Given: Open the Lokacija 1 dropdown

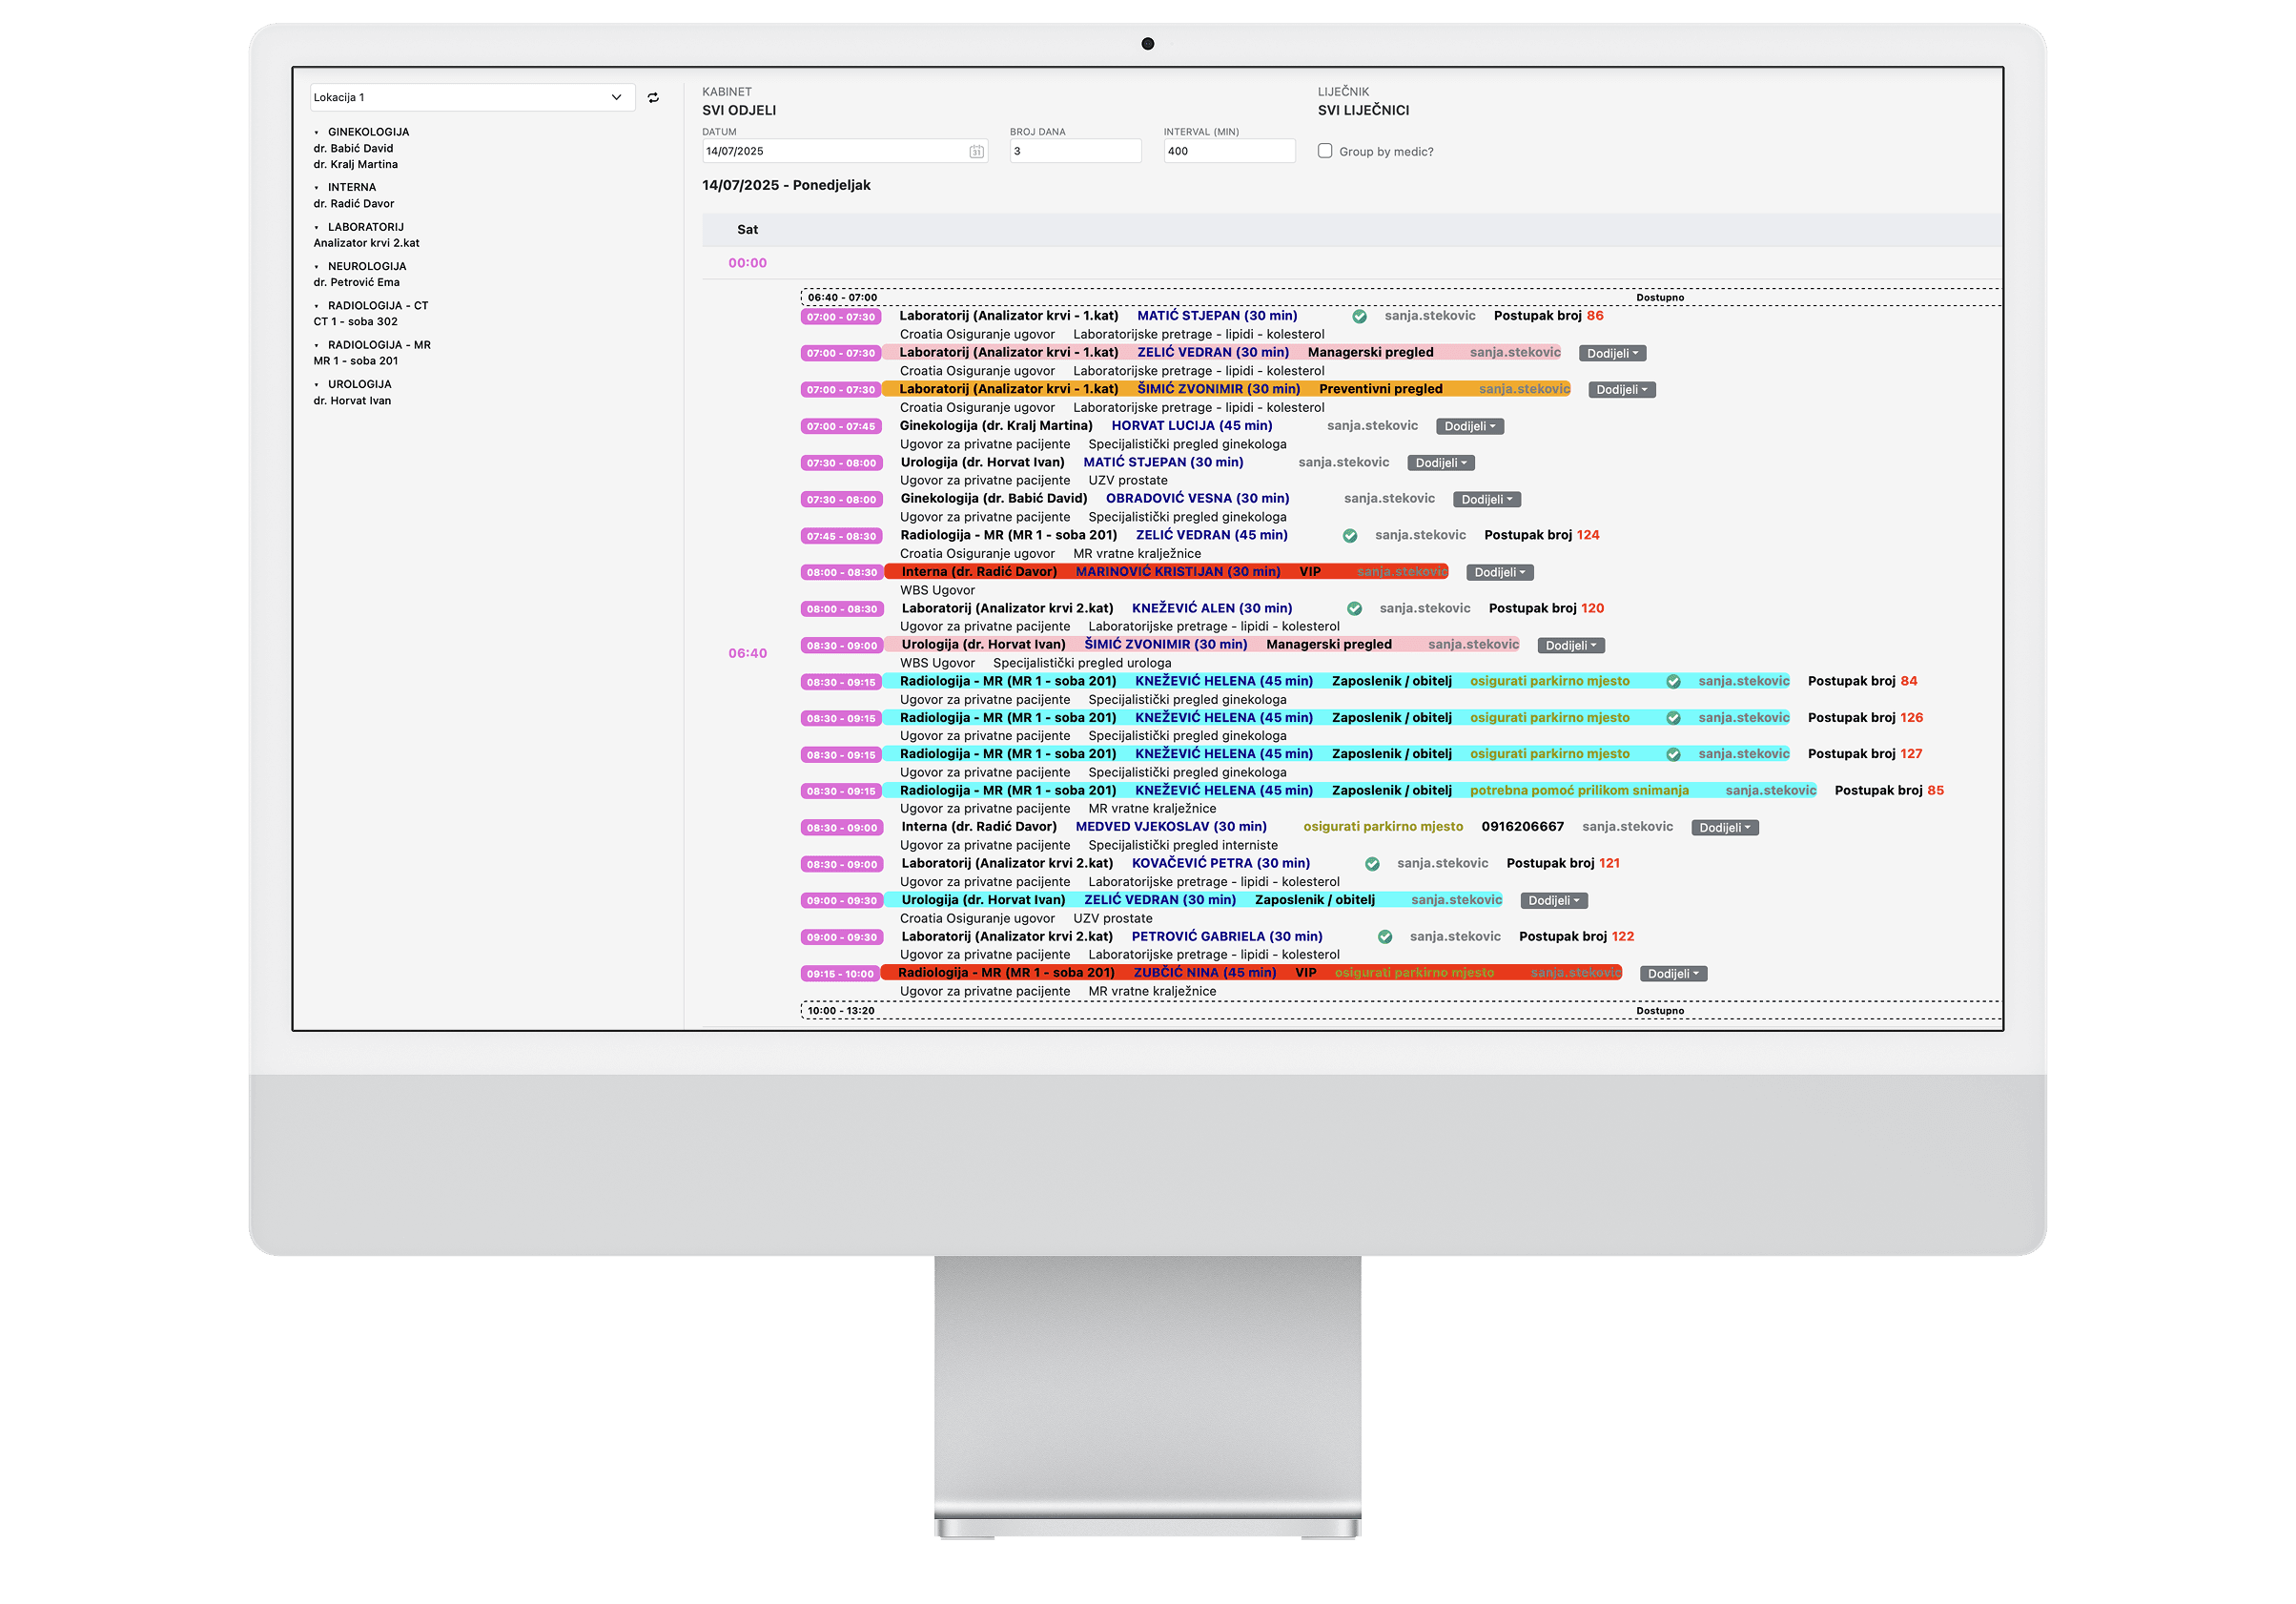Looking at the screenshot, I should coord(472,97).
